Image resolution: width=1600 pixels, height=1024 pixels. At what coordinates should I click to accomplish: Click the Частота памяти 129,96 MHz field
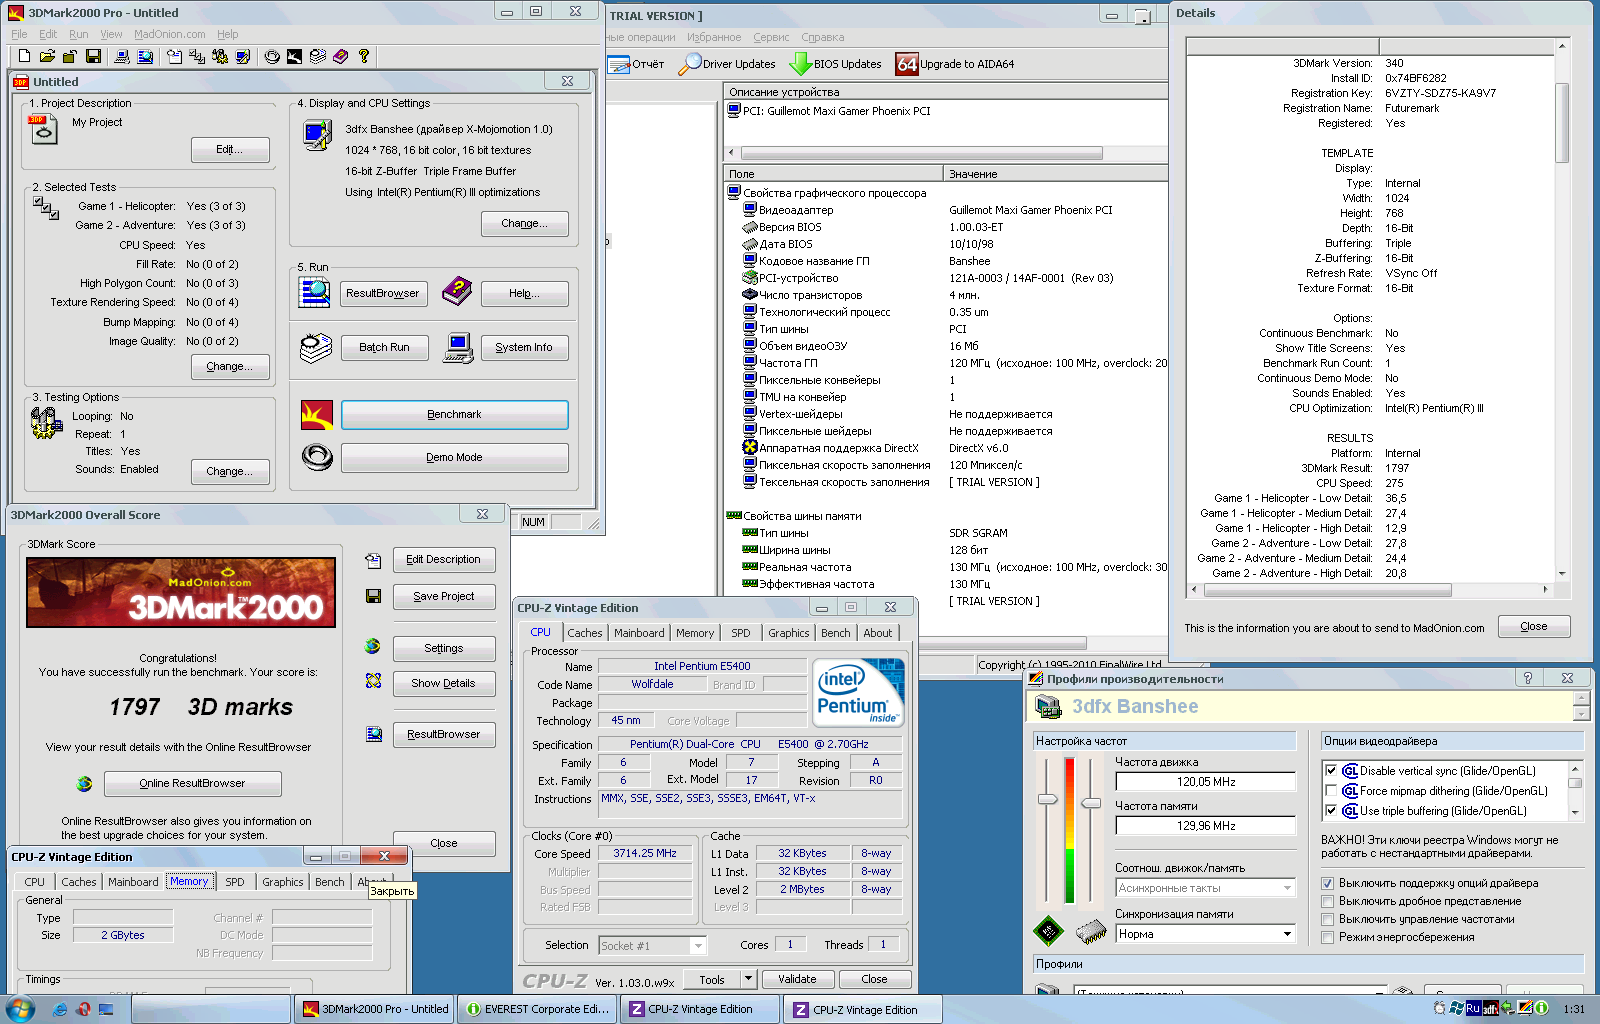(x=1206, y=826)
